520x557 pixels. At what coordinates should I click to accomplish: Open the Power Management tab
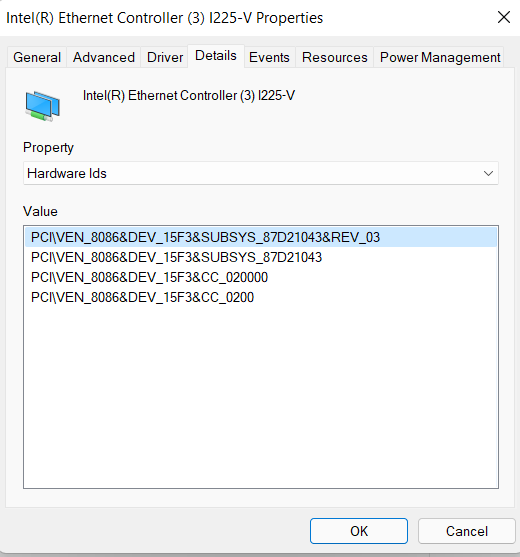click(440, 57)
